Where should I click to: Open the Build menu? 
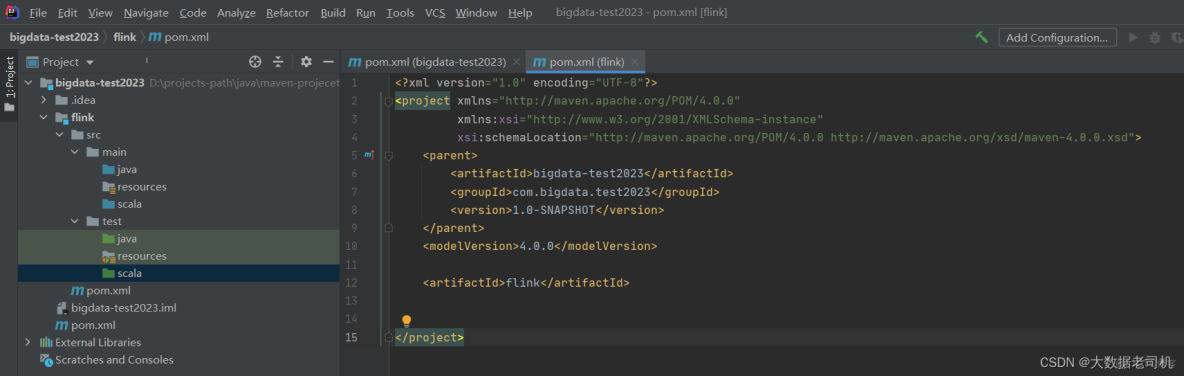pos(333,13)
